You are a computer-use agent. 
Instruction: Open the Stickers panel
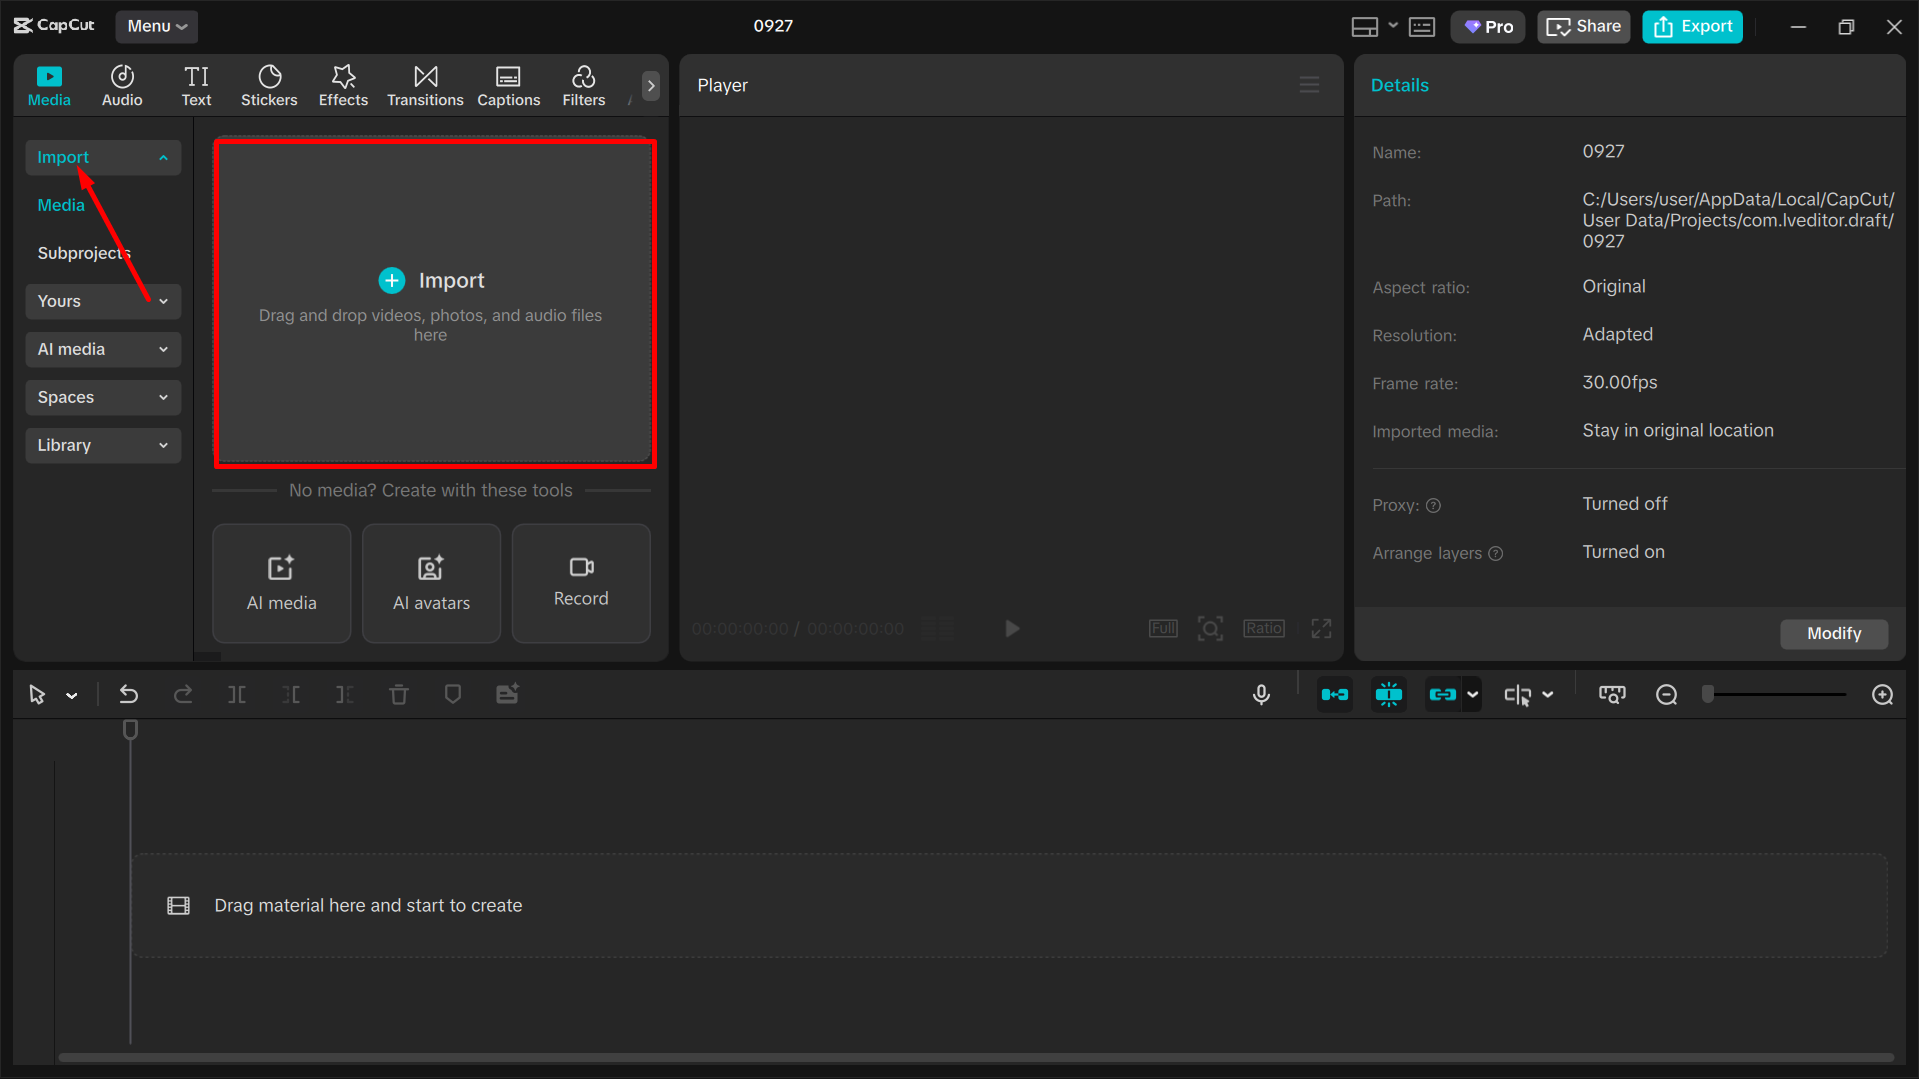(268, 85)
